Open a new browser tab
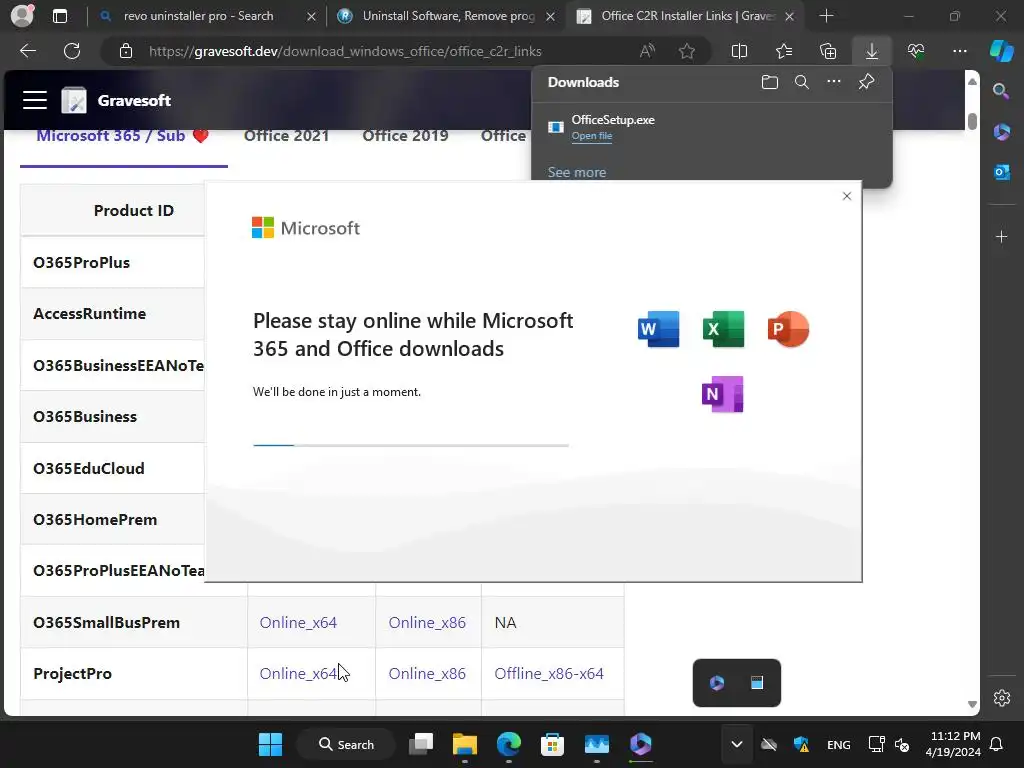Viewport: 1024px width, 768px height. coord(826,16)
